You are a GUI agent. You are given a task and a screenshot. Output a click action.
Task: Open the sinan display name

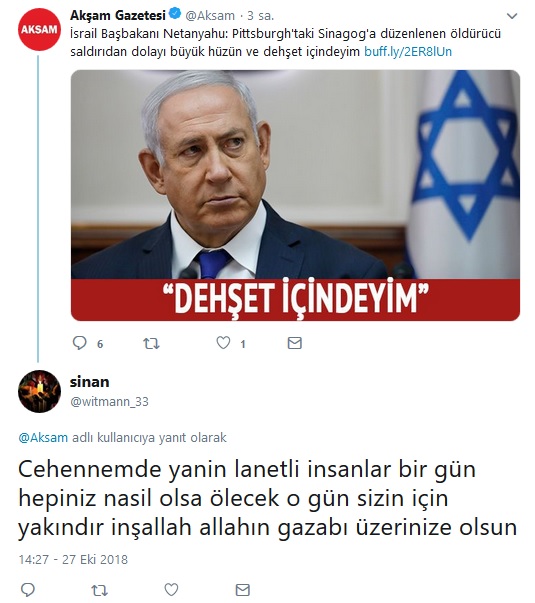90,382
